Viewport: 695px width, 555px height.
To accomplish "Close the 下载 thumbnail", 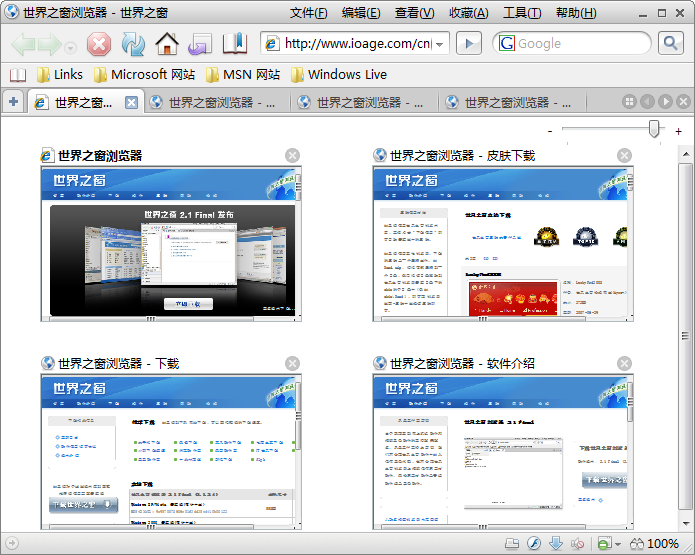I will [x=292, y=363].
